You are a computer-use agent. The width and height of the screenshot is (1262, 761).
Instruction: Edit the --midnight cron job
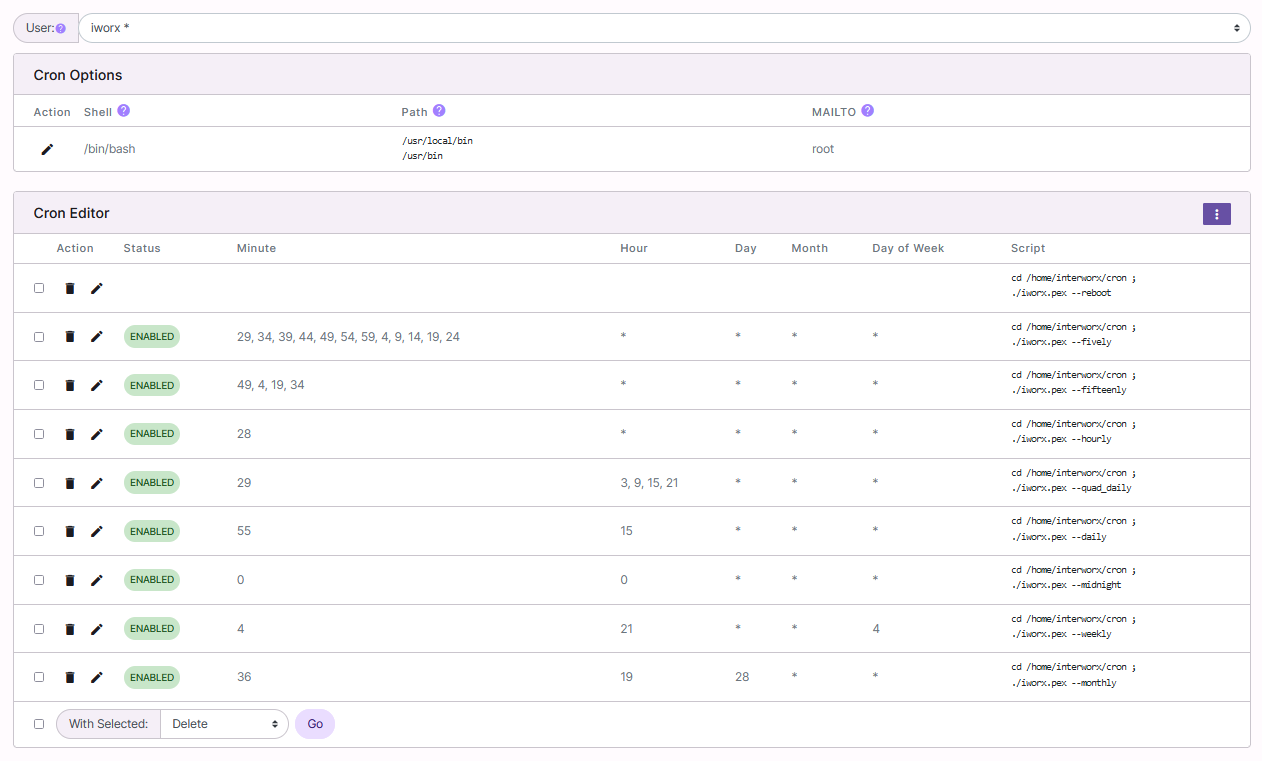(96, 580)
